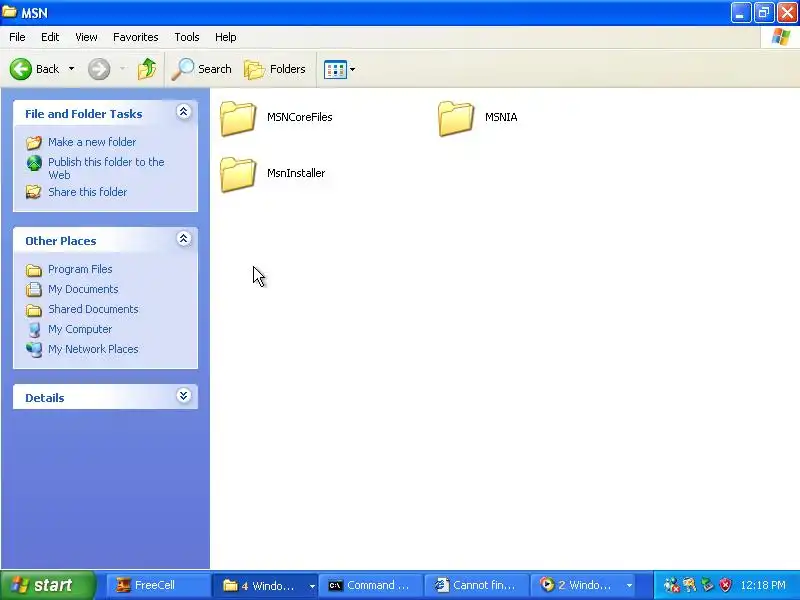Select the MSNCoreFiles folder icon

pyautogui.click(x=238, y=118)
